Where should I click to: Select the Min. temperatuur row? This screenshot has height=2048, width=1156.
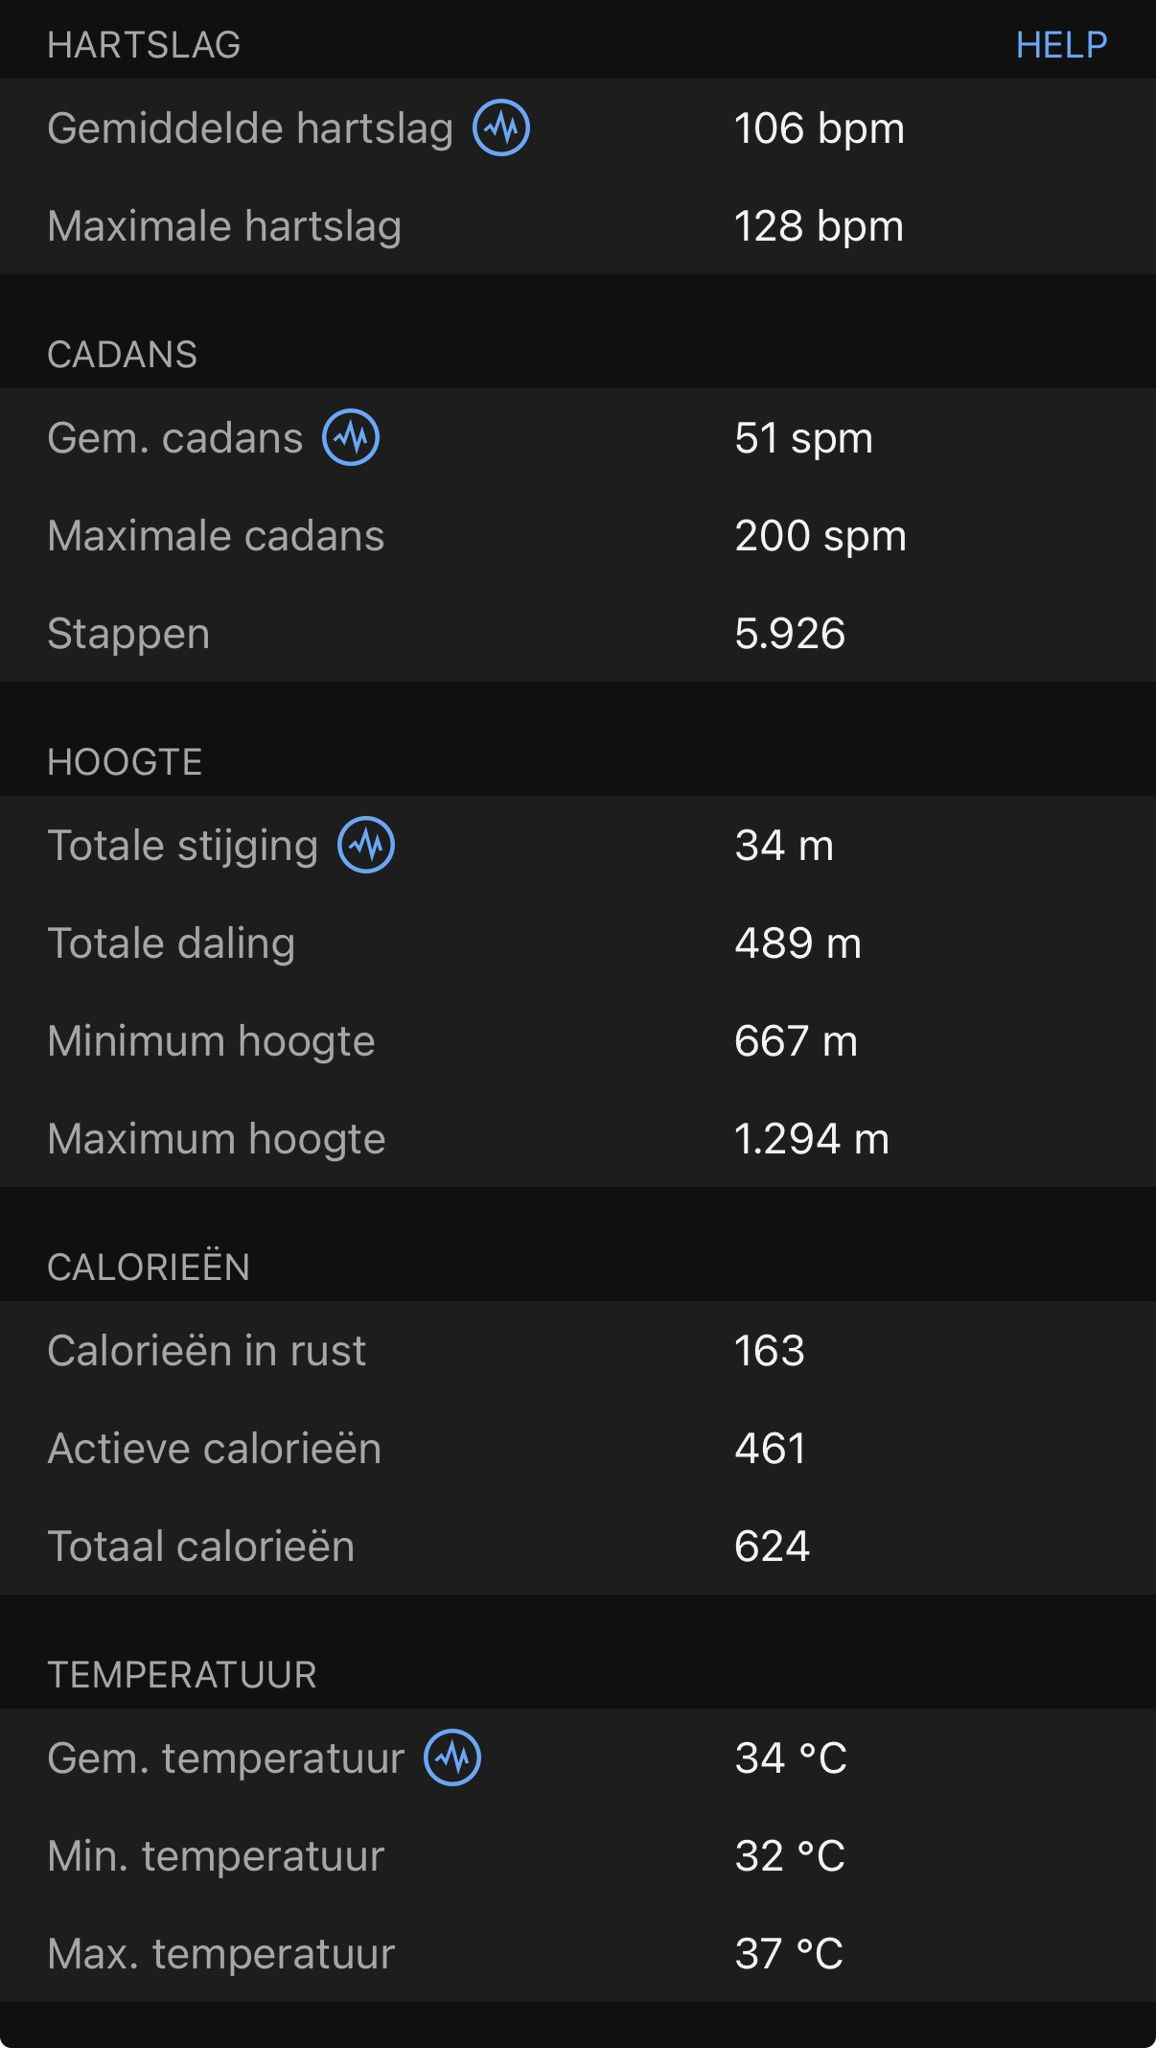coord(578,1856)
